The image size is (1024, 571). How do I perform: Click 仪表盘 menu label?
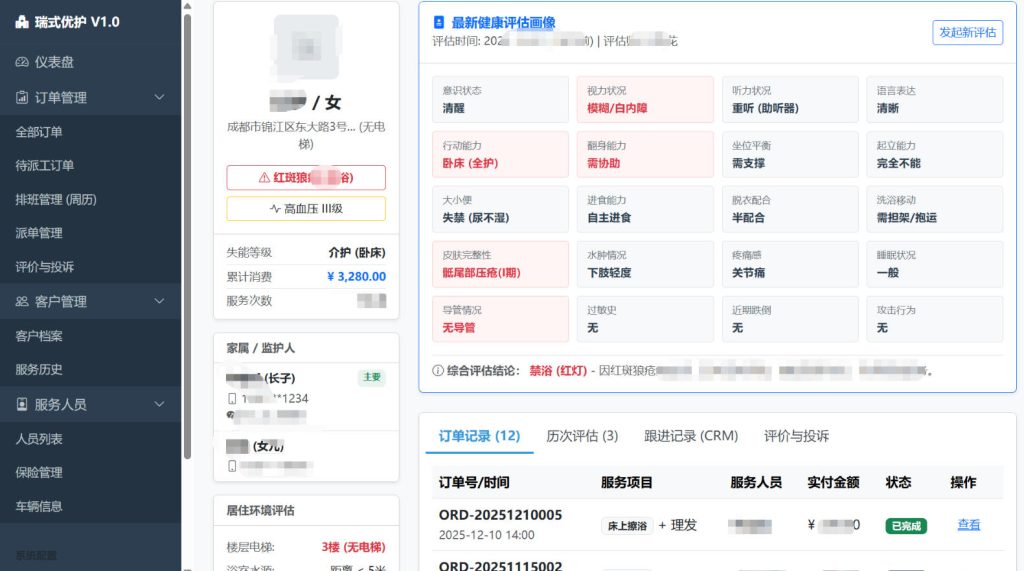click(54, 62)
